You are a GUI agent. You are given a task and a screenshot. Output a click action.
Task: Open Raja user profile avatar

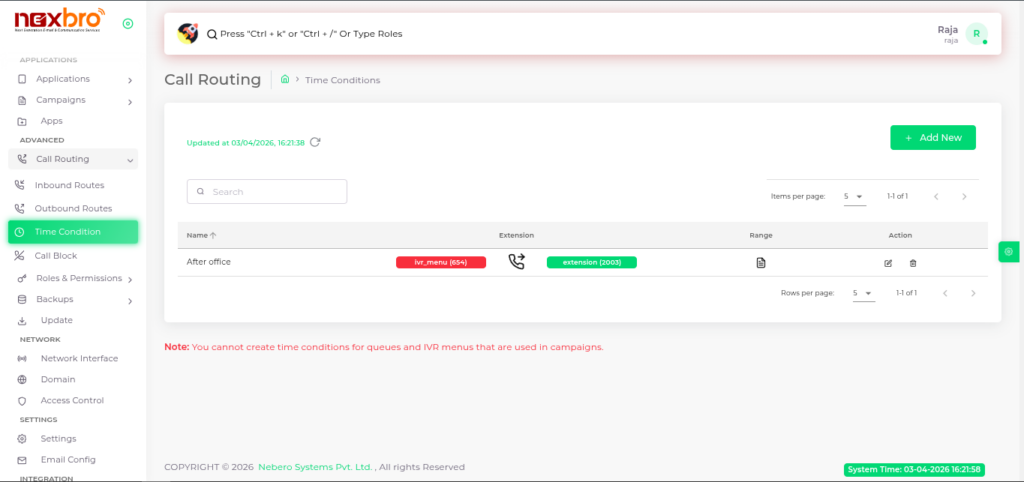976,34
